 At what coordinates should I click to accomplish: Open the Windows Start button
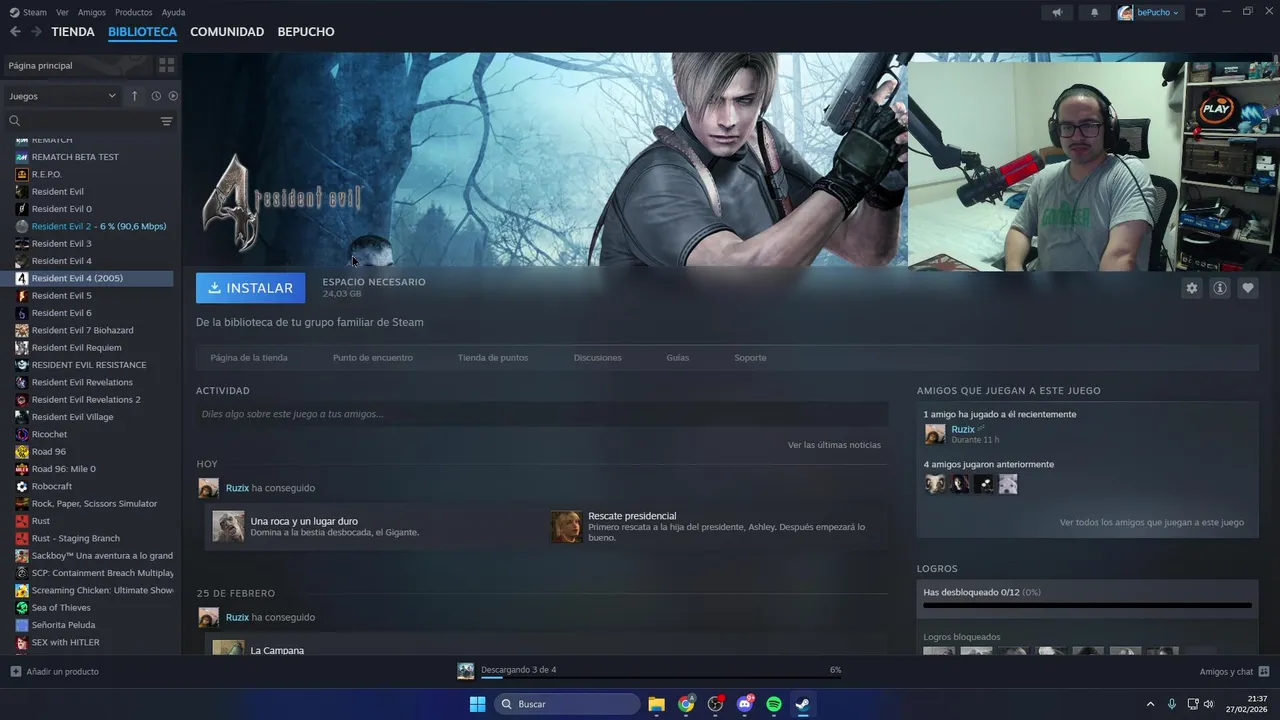[x=477, y=704]
